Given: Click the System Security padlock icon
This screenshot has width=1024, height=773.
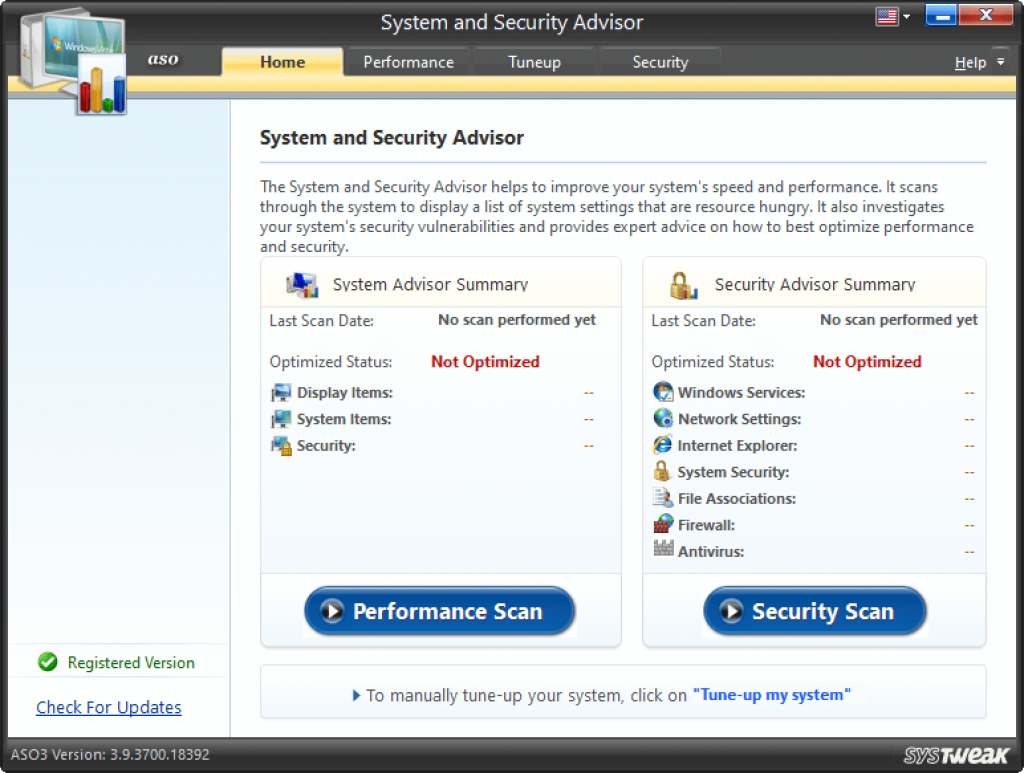Looking at the screenshot, I should click(x=662, y=471).
